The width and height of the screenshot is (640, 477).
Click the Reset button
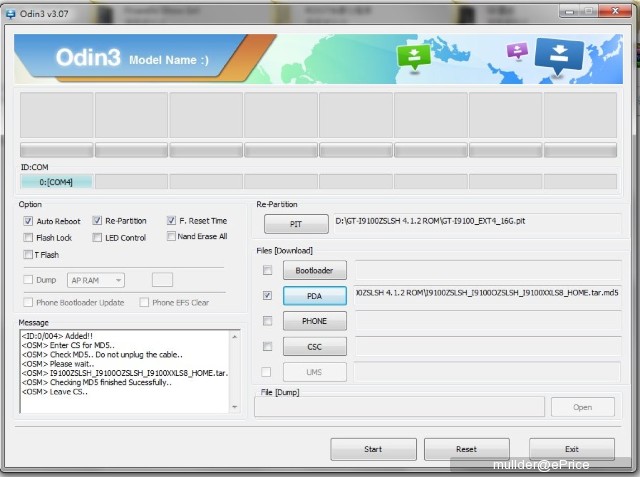pos(467,449)
